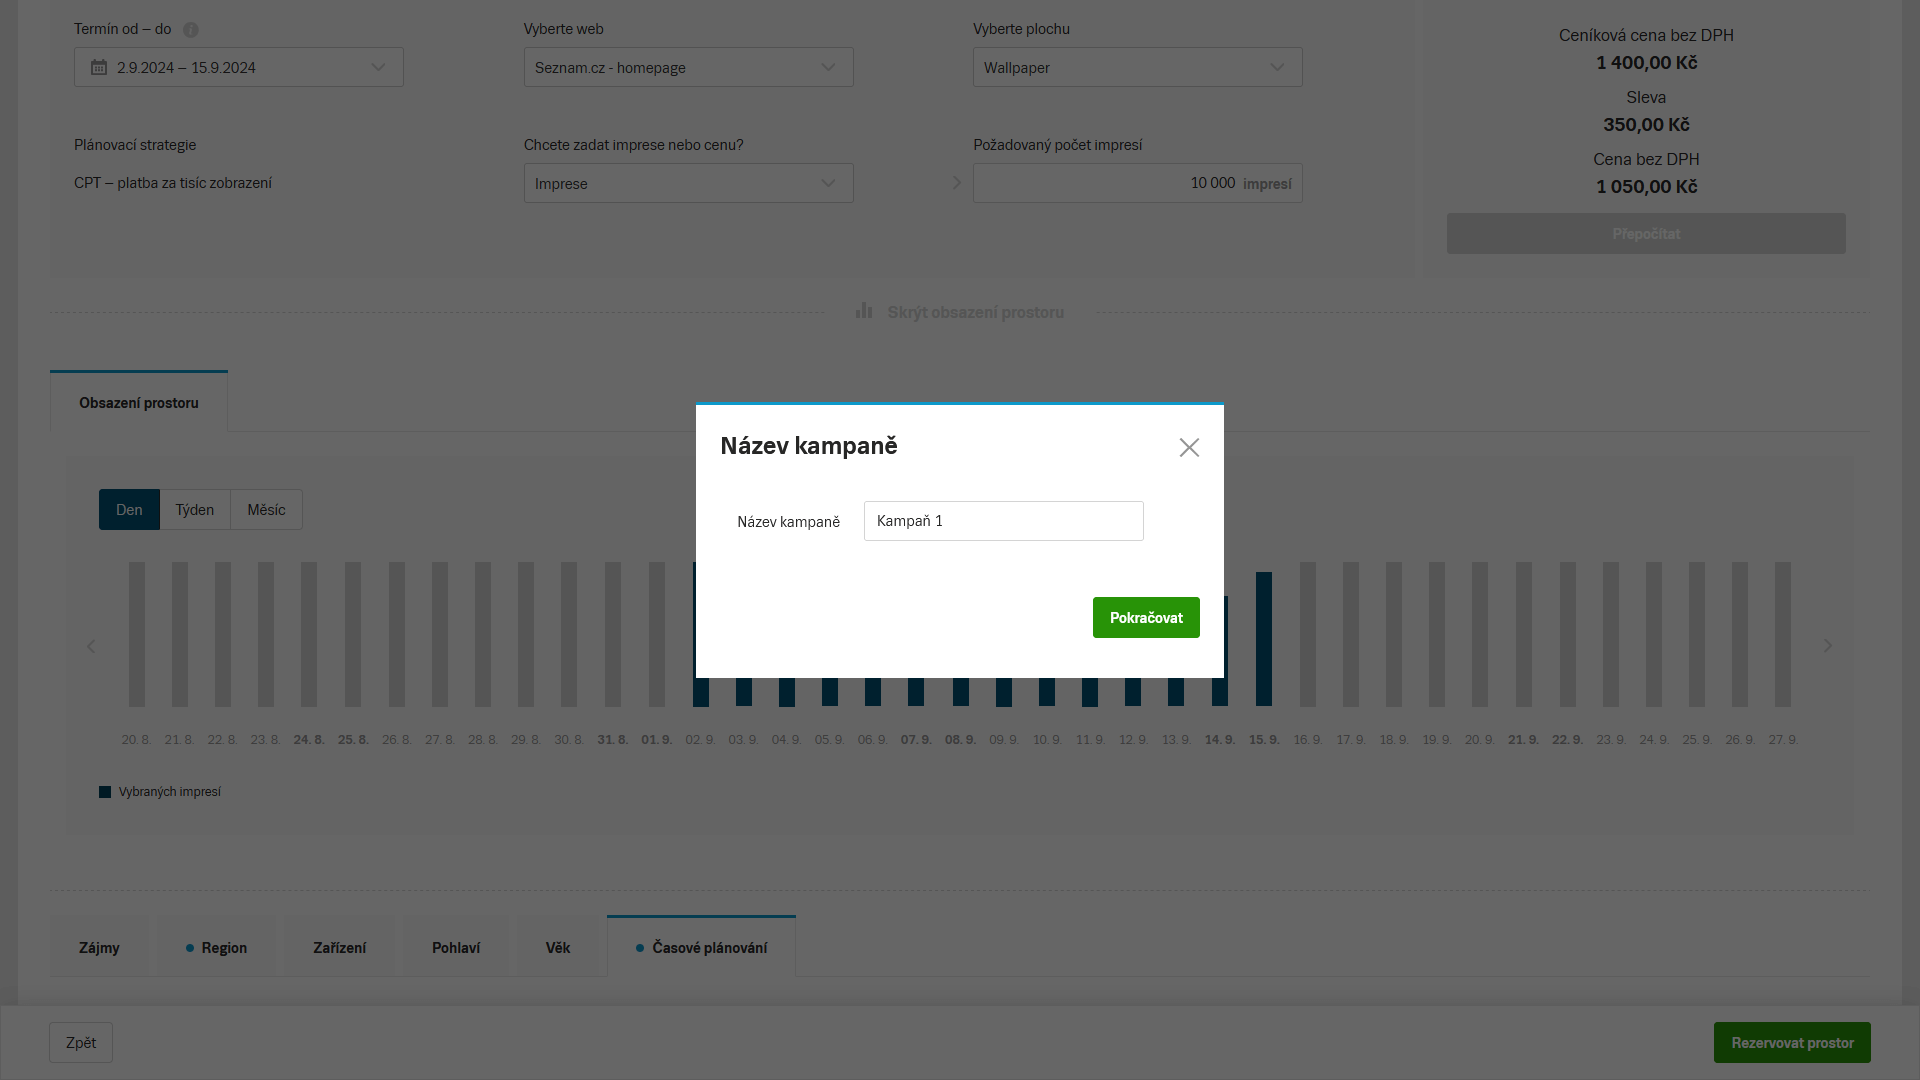
Task: Click the Vybraných impresí legend swatch
Action: 105,792
